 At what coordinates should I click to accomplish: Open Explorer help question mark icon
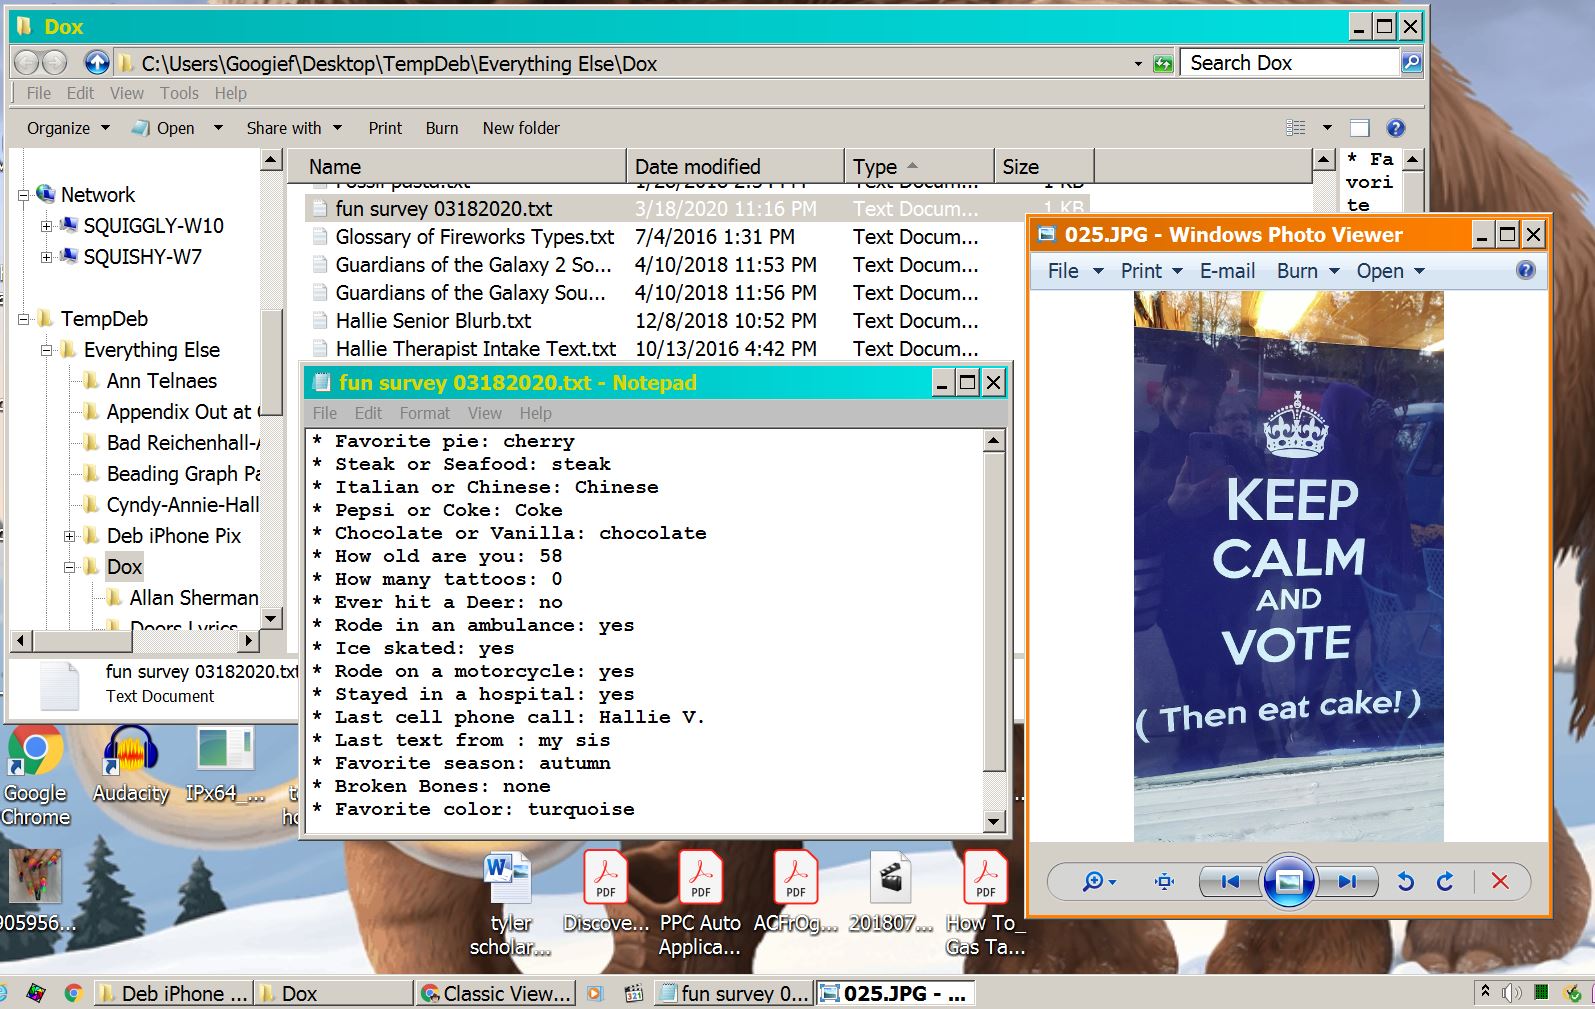pos(1396,128)
